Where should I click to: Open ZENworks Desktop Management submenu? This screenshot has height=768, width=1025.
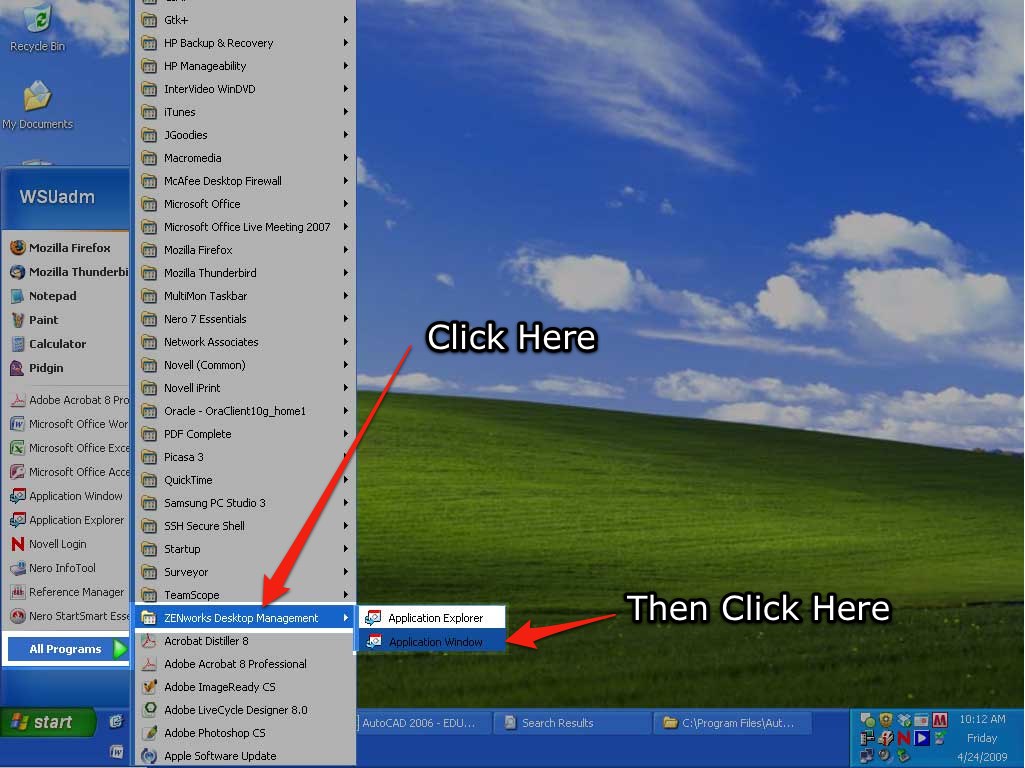tap(241, 618)
